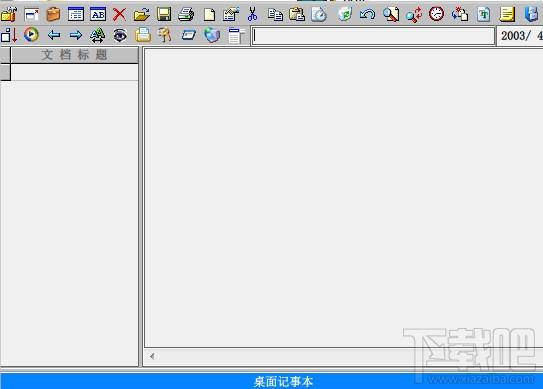The image size is (543, 389).
Task: Click the red clock icon
Action: click(x=436, y=14)
